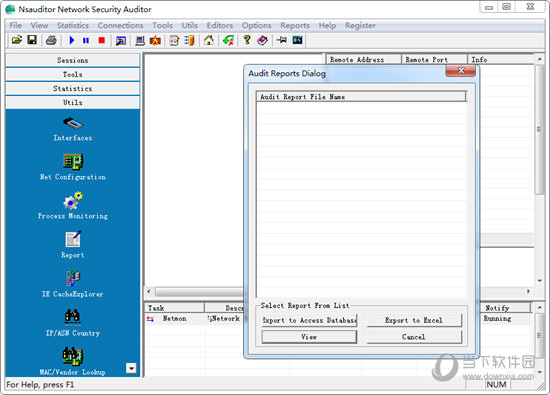Click the Notify column header
Screen dimensions: 550x395
coord(505,308)
